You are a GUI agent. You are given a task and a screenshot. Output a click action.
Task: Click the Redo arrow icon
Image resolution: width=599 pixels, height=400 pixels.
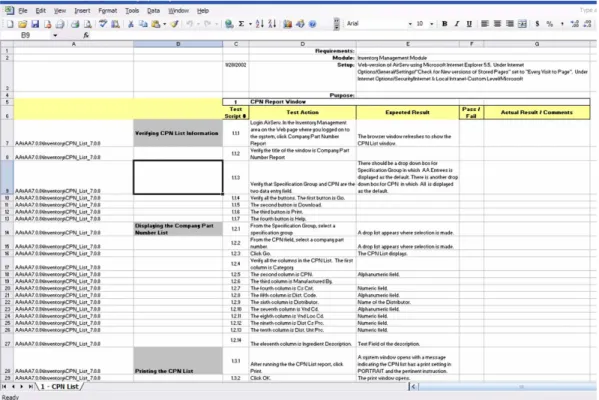point(207,24)
